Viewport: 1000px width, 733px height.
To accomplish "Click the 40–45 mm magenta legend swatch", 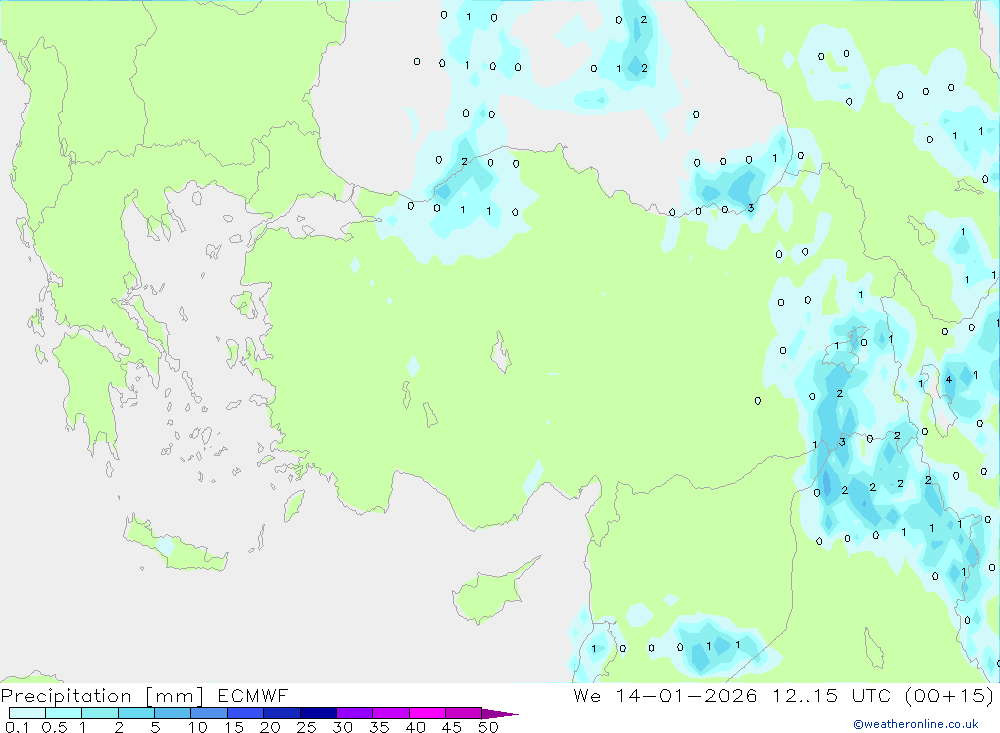I will pos(427,713).
